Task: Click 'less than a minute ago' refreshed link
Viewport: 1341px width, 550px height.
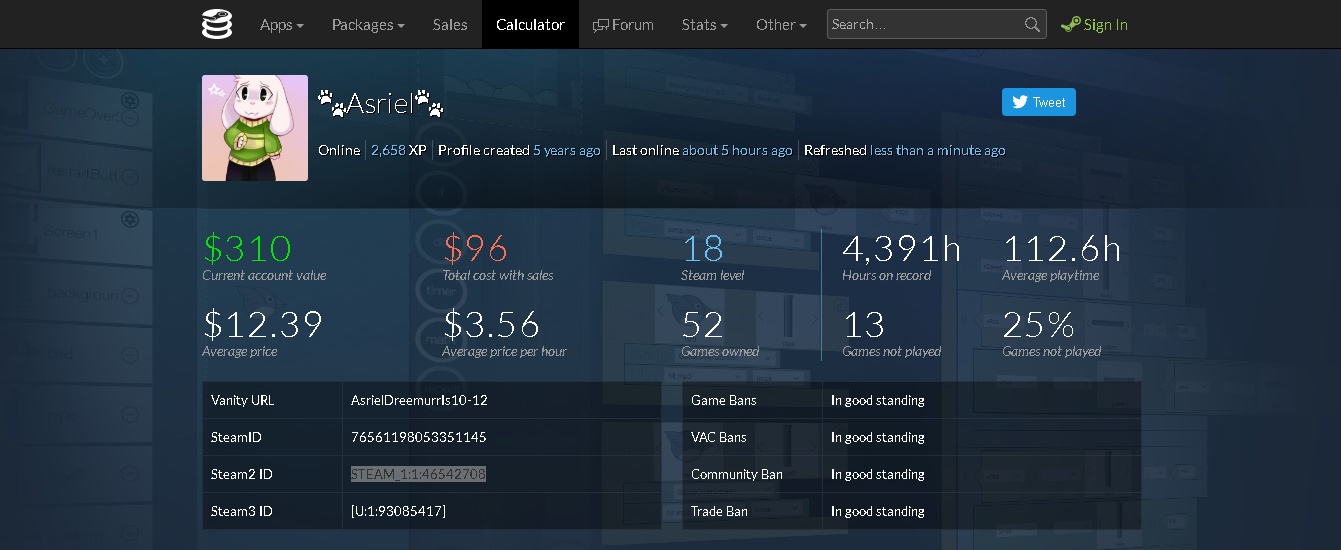Action: pos(938,150)
